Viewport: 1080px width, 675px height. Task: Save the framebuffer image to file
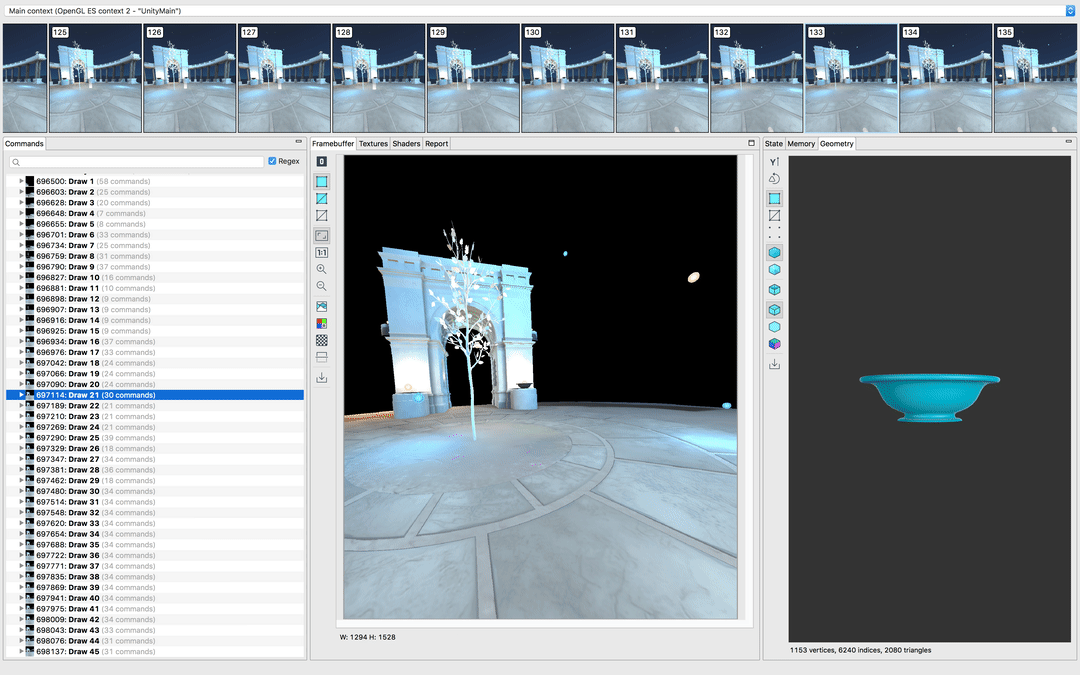point(322,377)
